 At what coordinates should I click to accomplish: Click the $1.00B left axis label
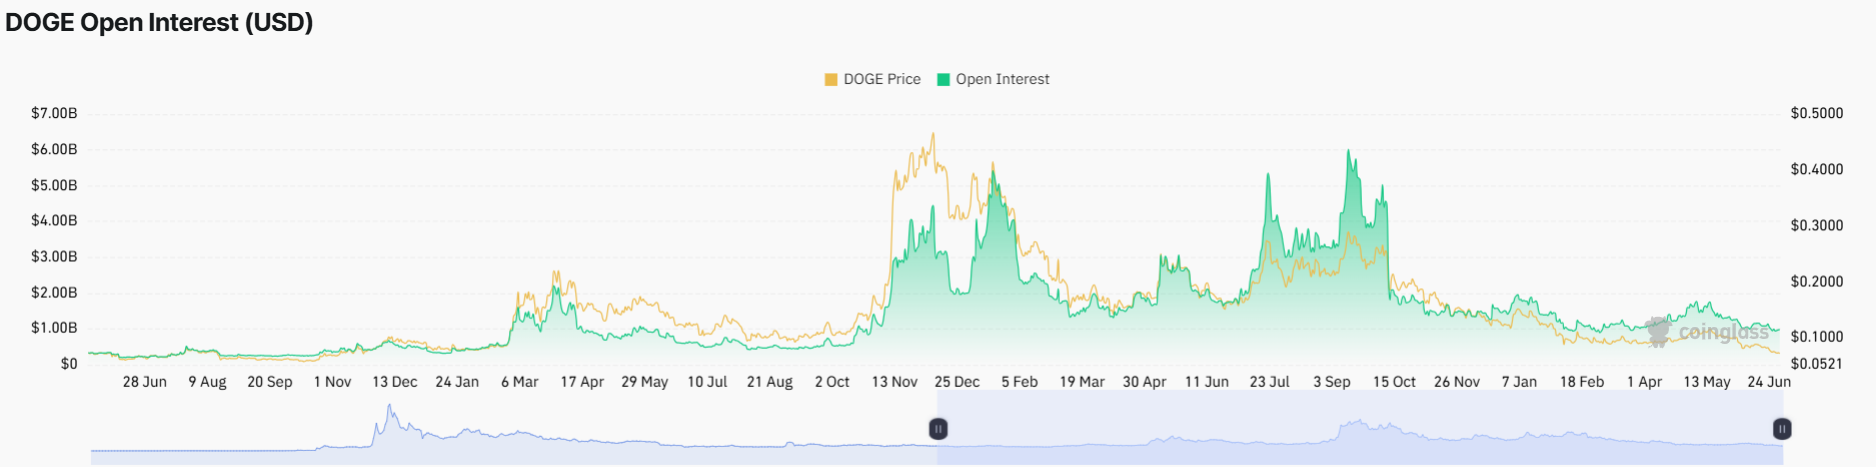pos(54,327)
